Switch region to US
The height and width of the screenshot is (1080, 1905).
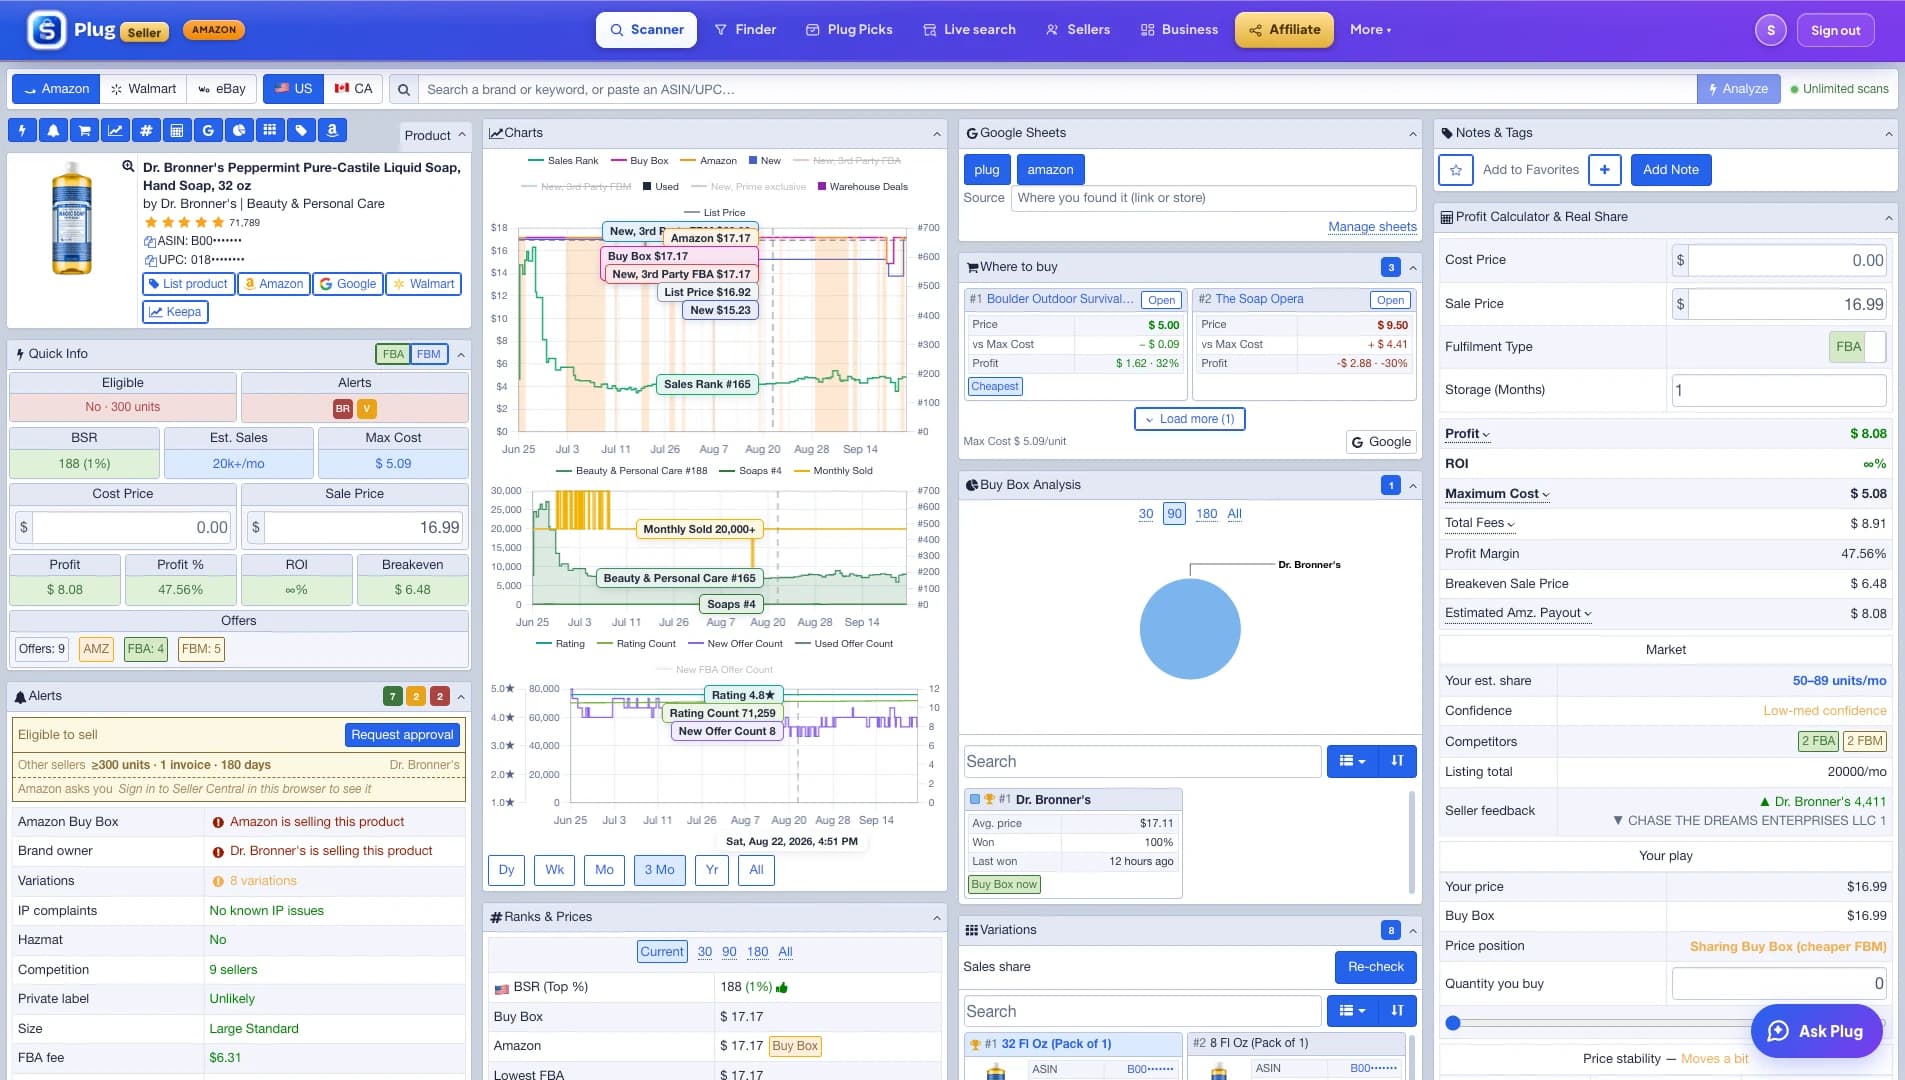(293, 89)
